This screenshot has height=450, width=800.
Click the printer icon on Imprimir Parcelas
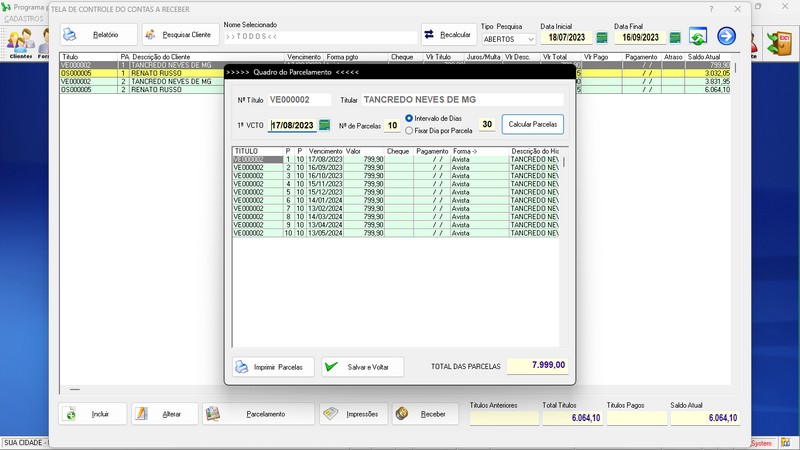coord(241,367)
